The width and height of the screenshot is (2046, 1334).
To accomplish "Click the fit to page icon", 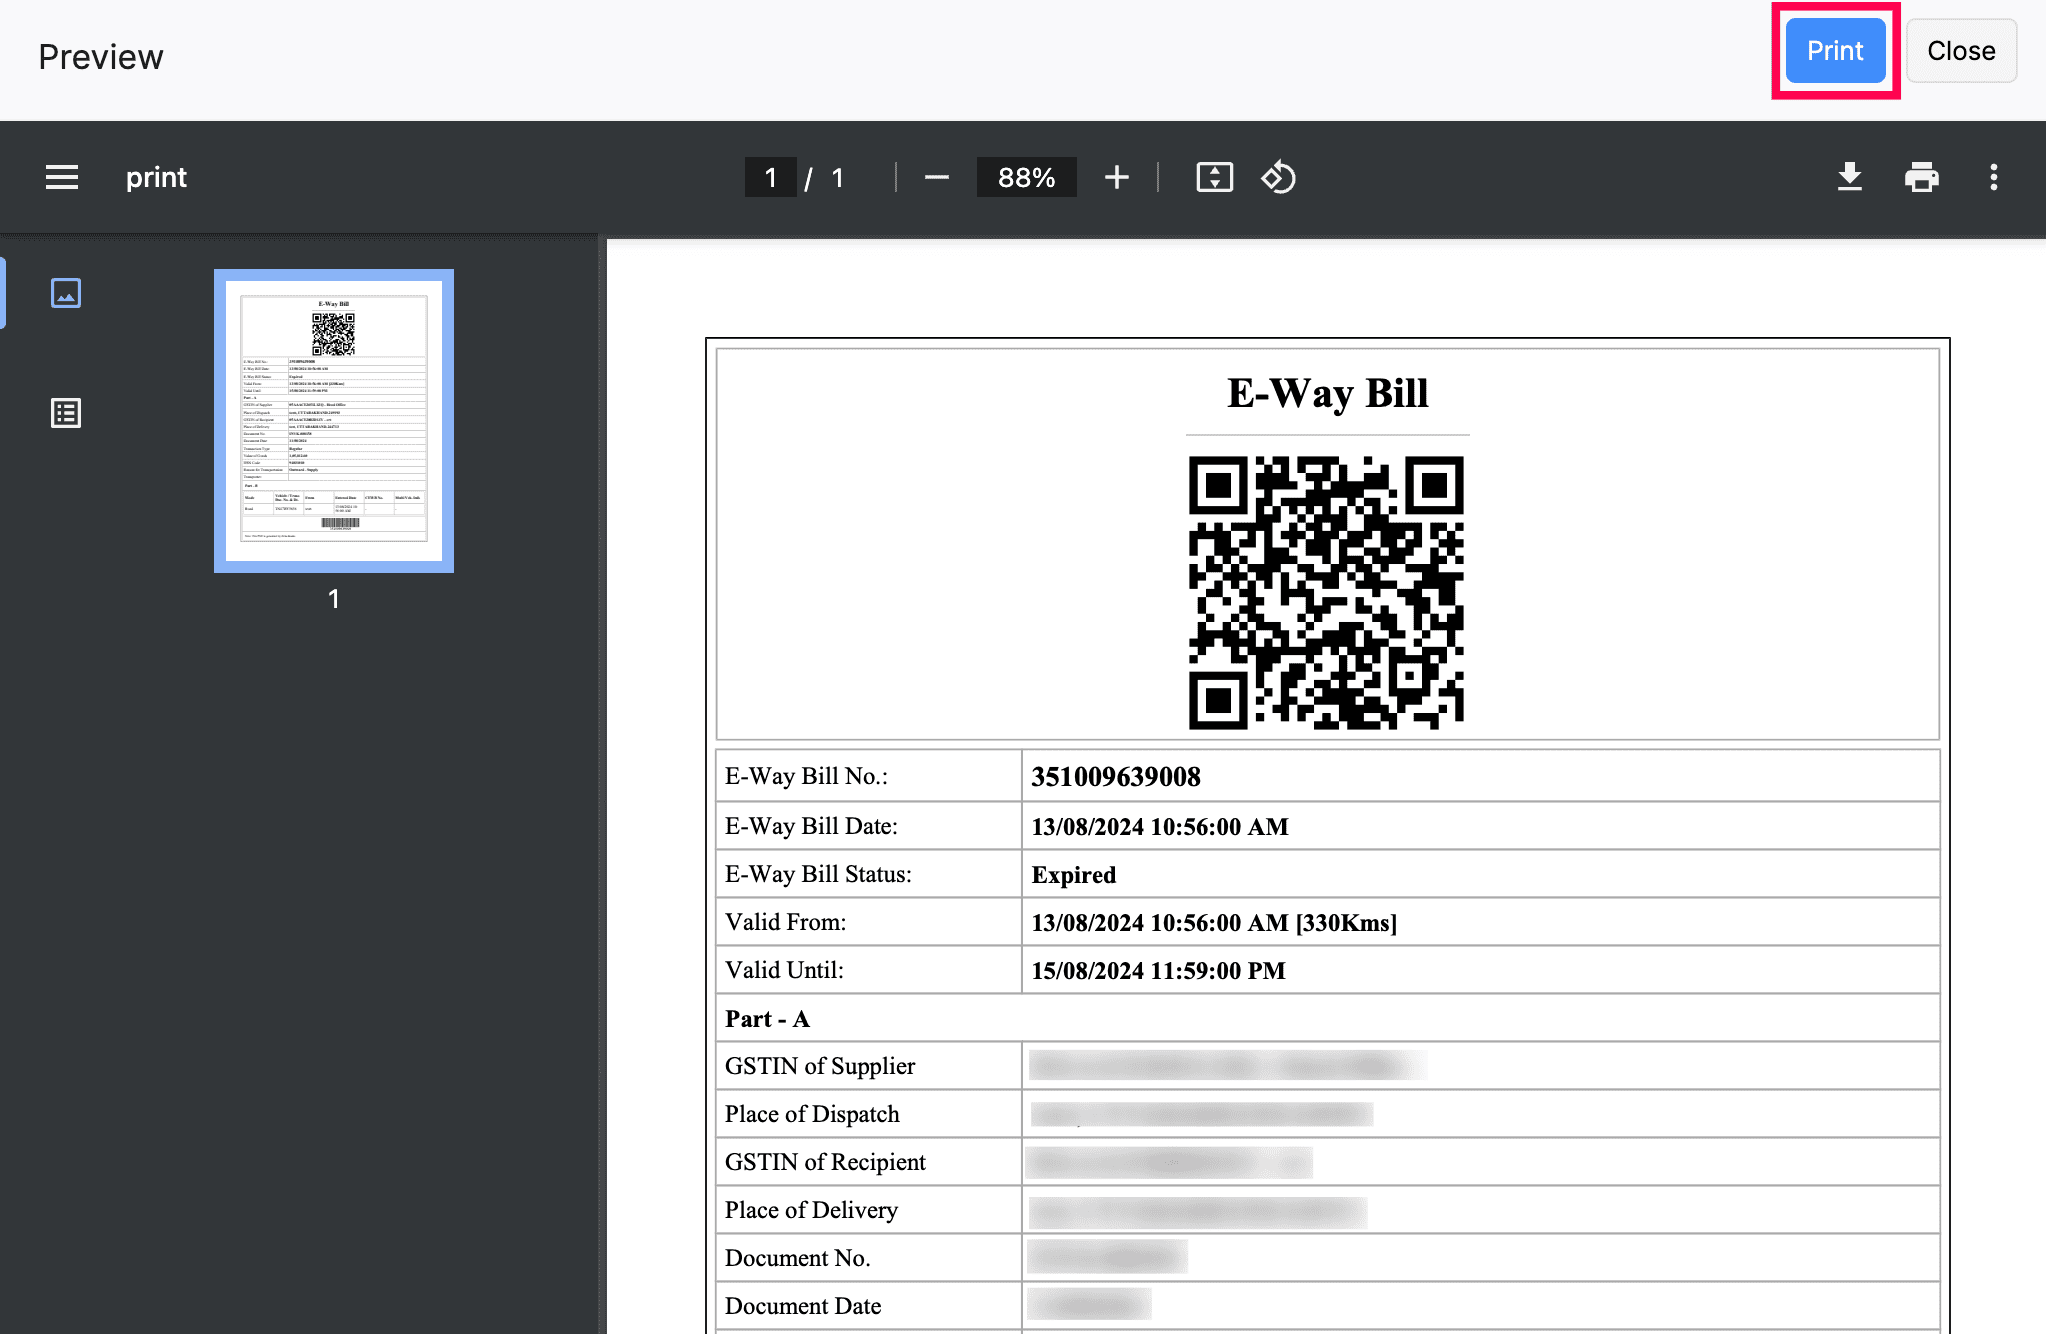I will click(1214, 177).
